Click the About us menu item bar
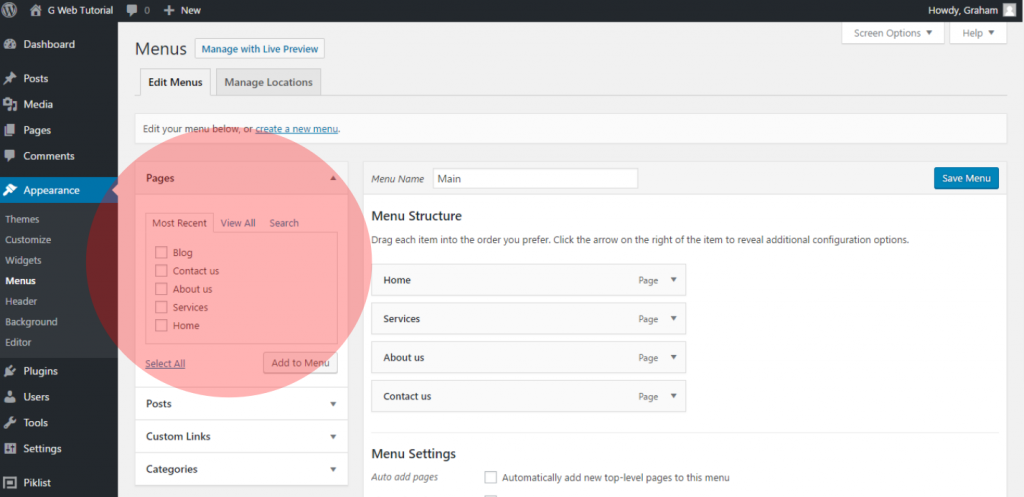 point(528,357)
